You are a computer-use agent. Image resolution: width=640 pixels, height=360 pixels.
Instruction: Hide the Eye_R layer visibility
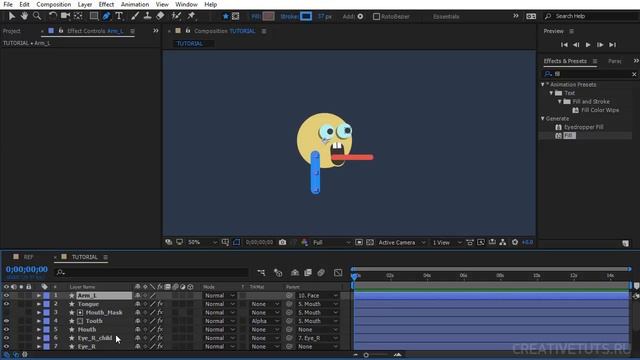(6, 347)
